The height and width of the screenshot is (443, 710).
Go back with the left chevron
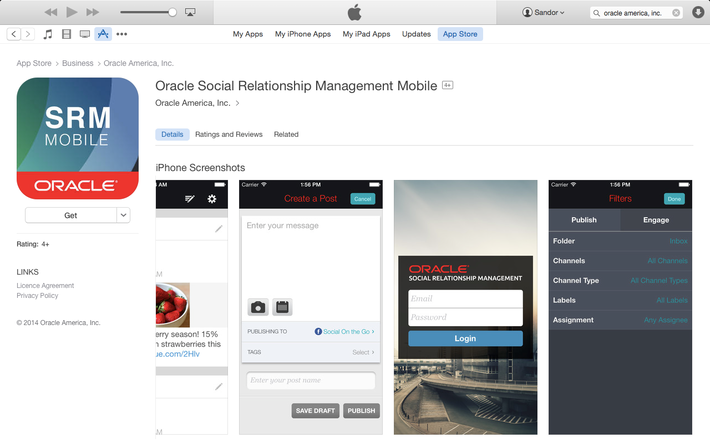click(14, 34)
